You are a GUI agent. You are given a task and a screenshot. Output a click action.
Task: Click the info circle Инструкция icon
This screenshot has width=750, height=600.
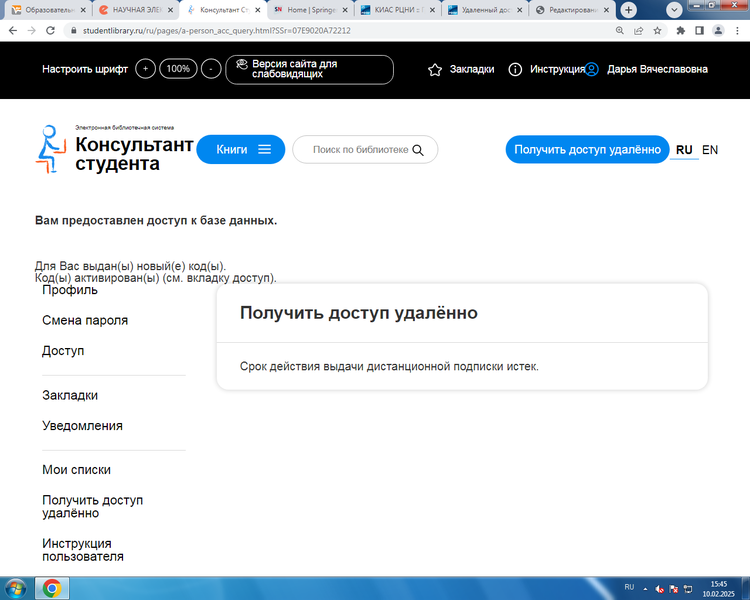(x=515, y=70)
